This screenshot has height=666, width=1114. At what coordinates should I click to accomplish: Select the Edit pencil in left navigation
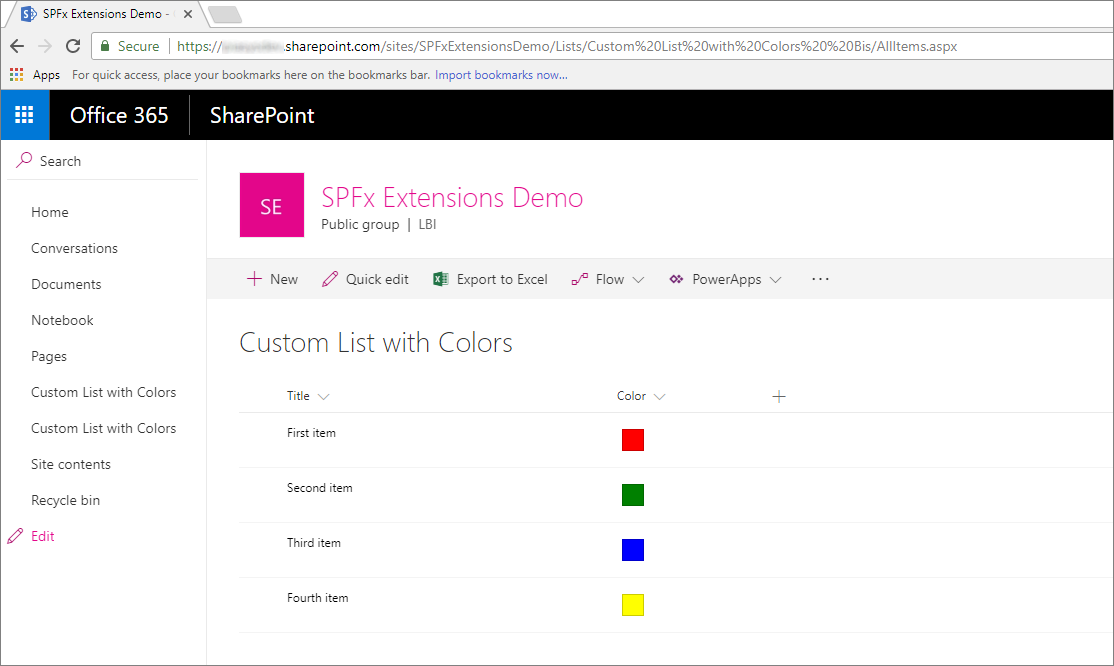pos(14,535)
